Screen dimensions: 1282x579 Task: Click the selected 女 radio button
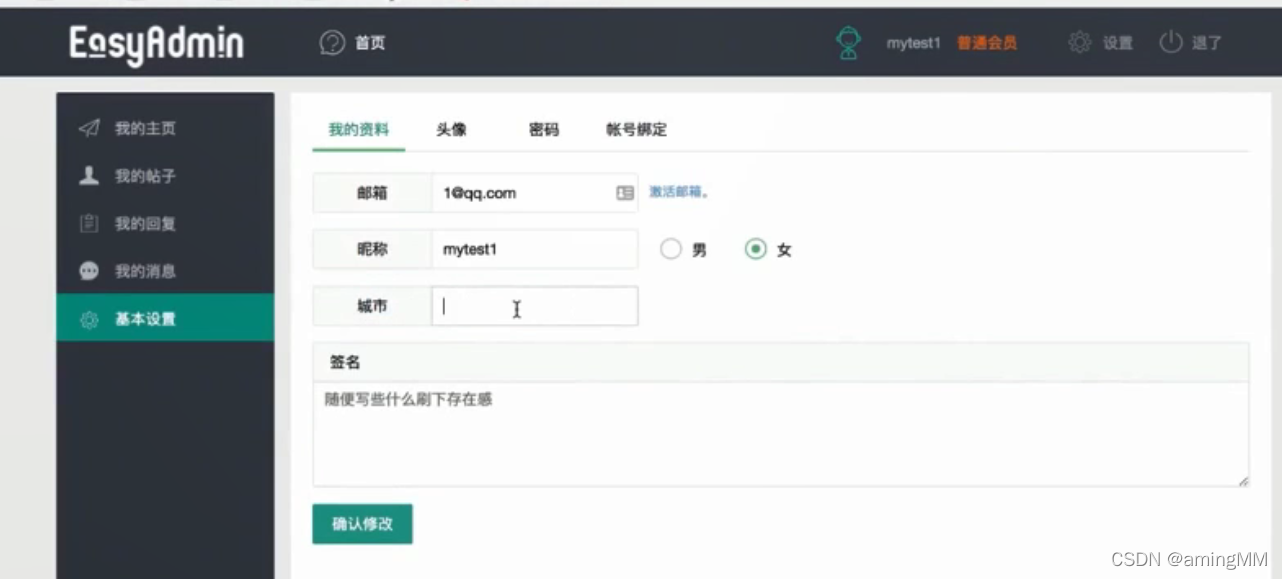[x=757, y=249]
